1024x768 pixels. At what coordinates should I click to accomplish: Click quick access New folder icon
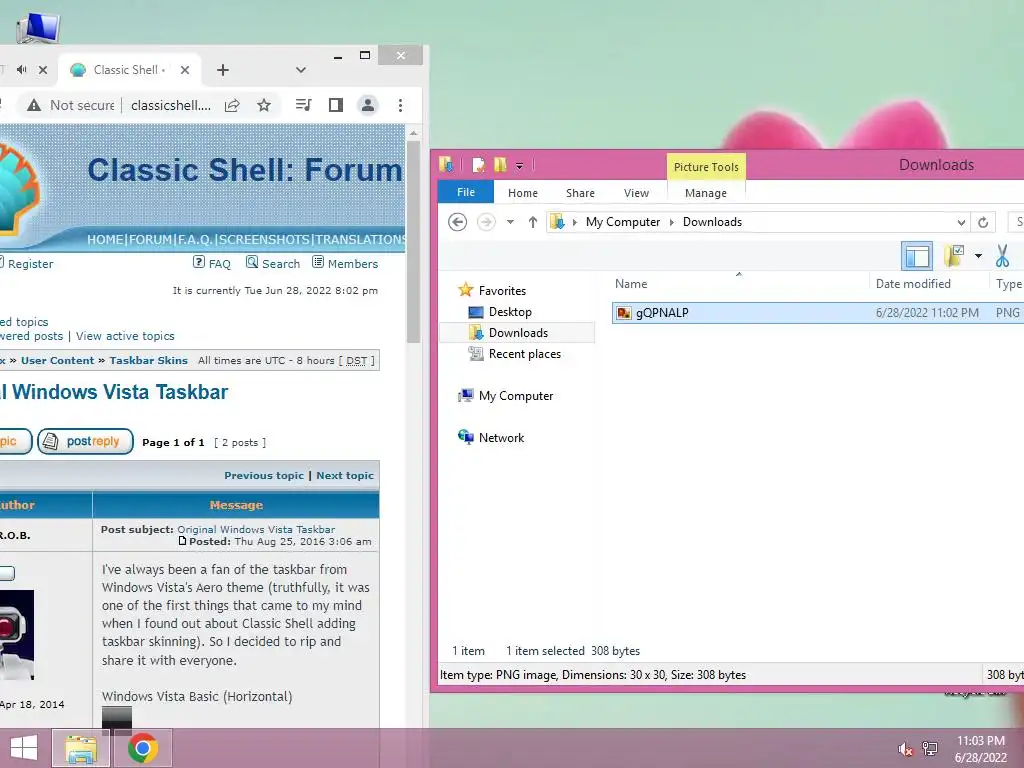(500, 166)
